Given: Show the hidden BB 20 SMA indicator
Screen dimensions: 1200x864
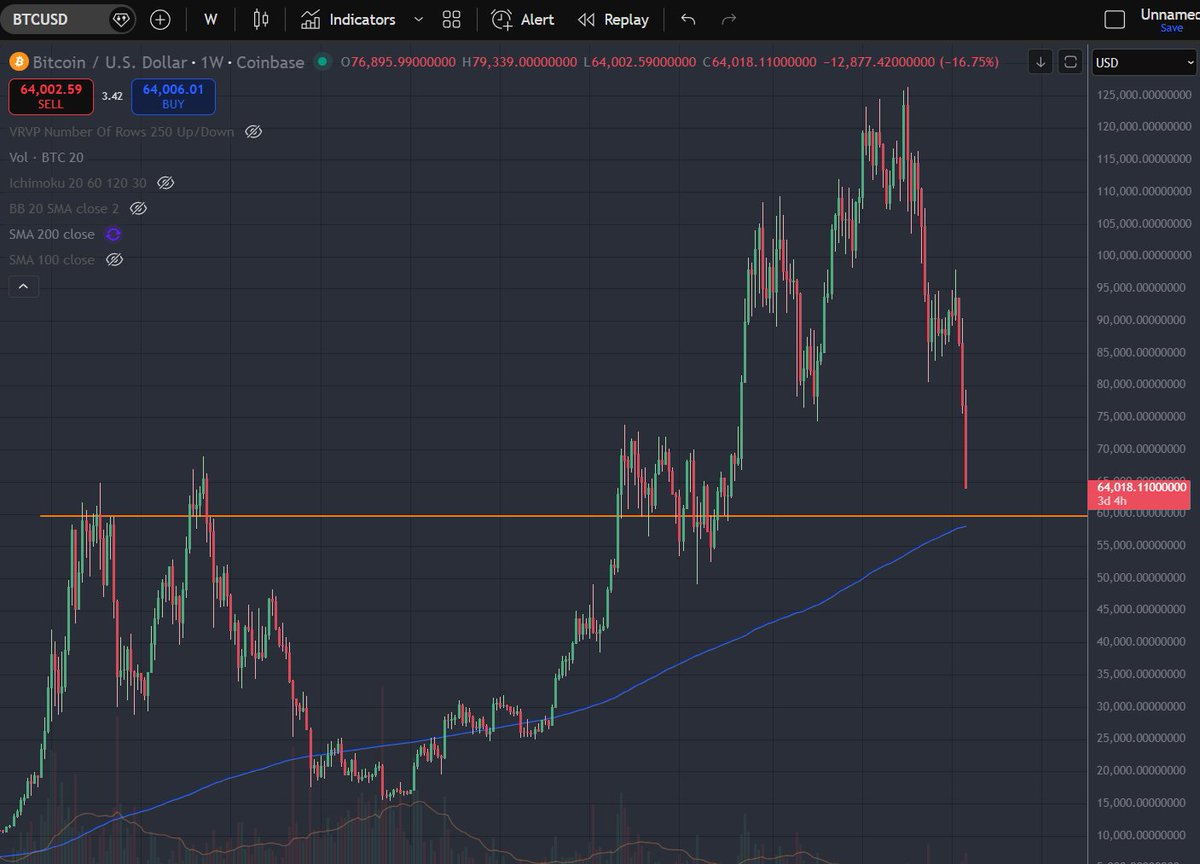Looking at the screenshot, I should pos(139,208).
